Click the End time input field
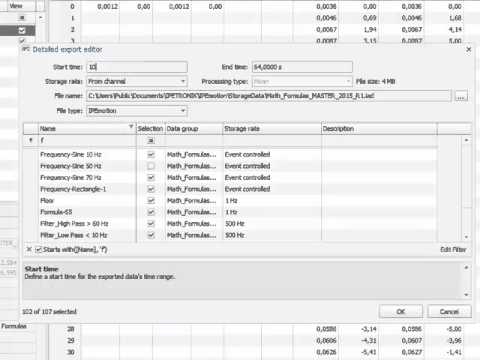Image resolution: width=480 pixels, height=360 pixels. [302, 67]
